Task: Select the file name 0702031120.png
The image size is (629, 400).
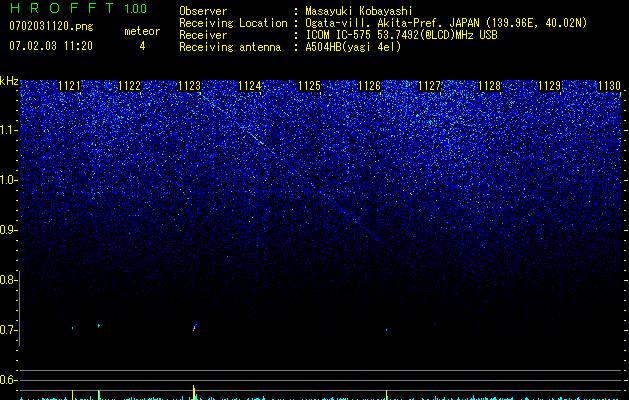Action: point(51,27)
